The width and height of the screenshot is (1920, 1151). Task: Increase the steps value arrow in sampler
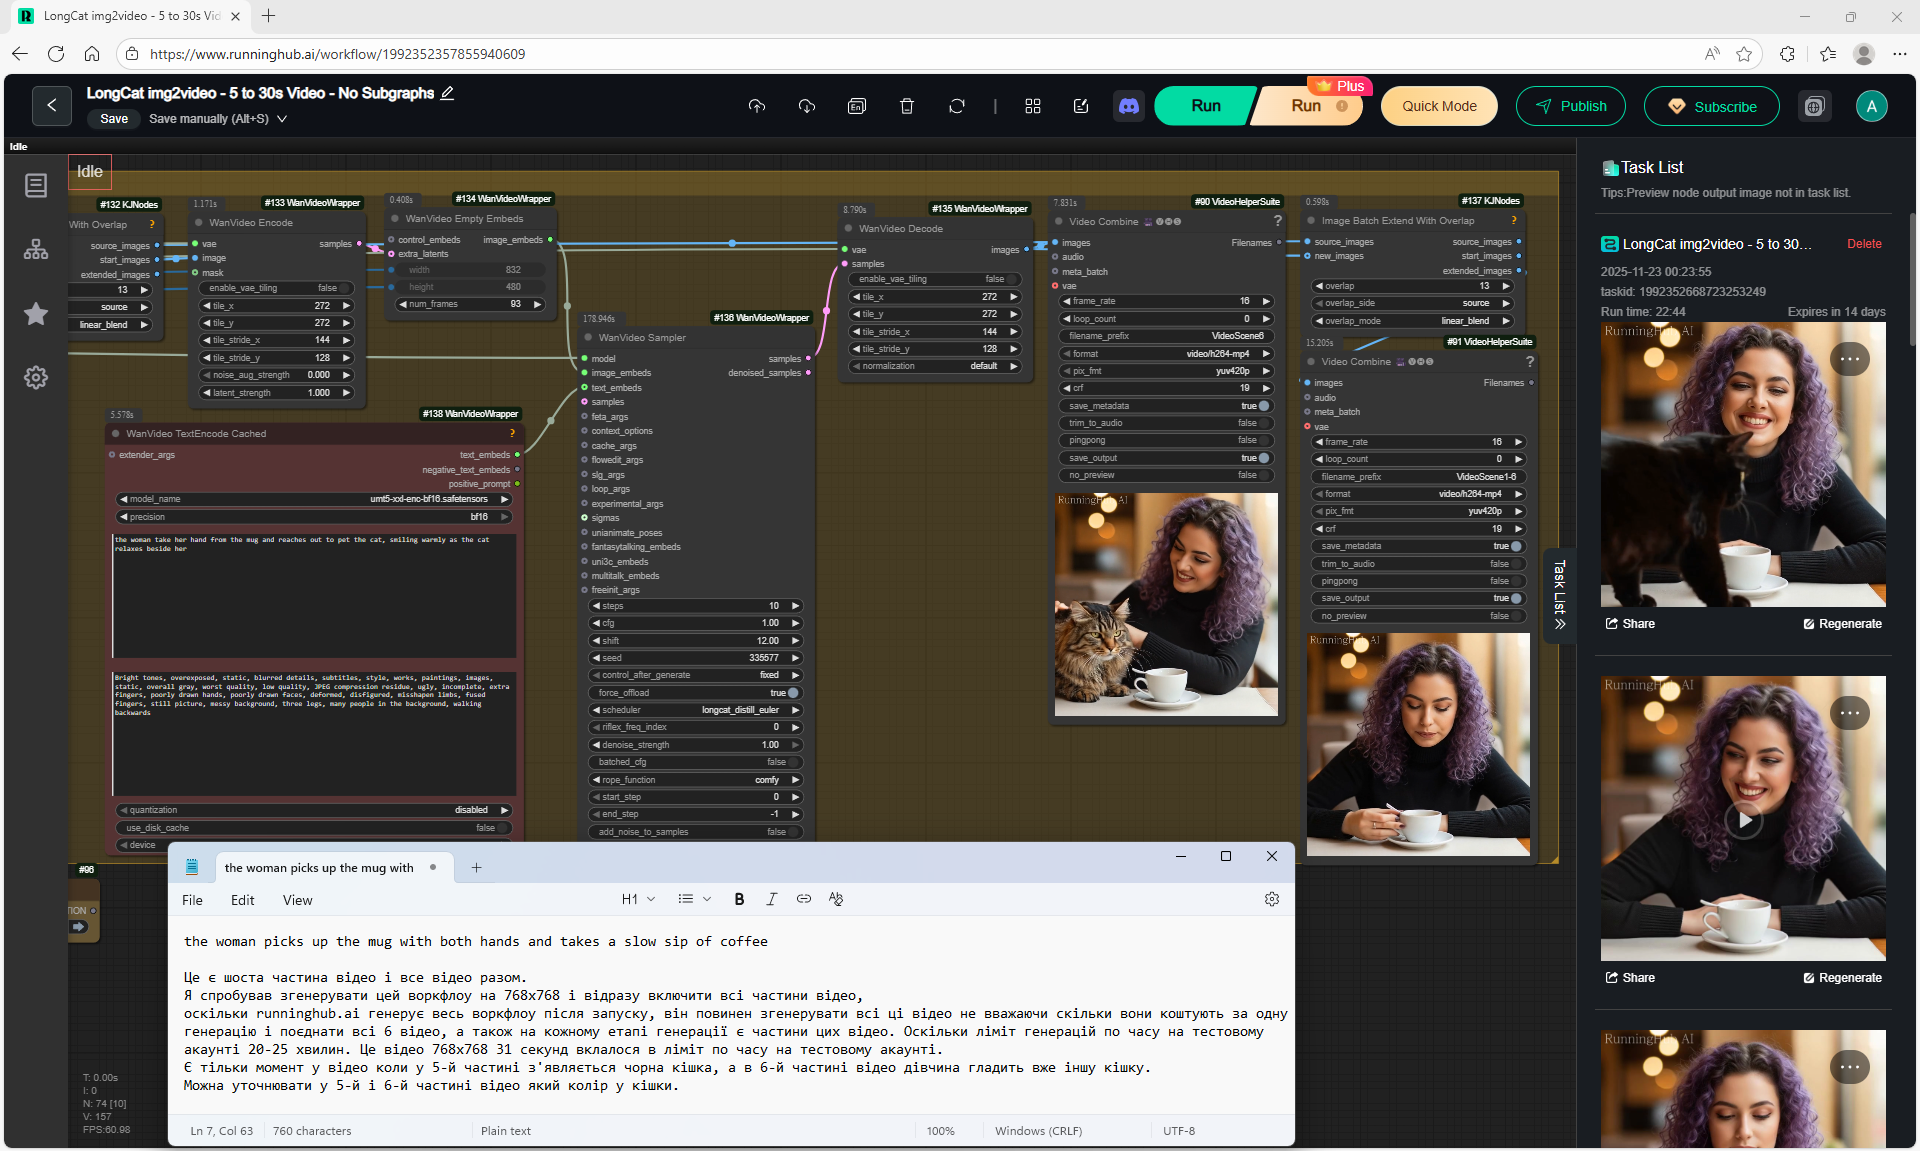click(796, 606)
